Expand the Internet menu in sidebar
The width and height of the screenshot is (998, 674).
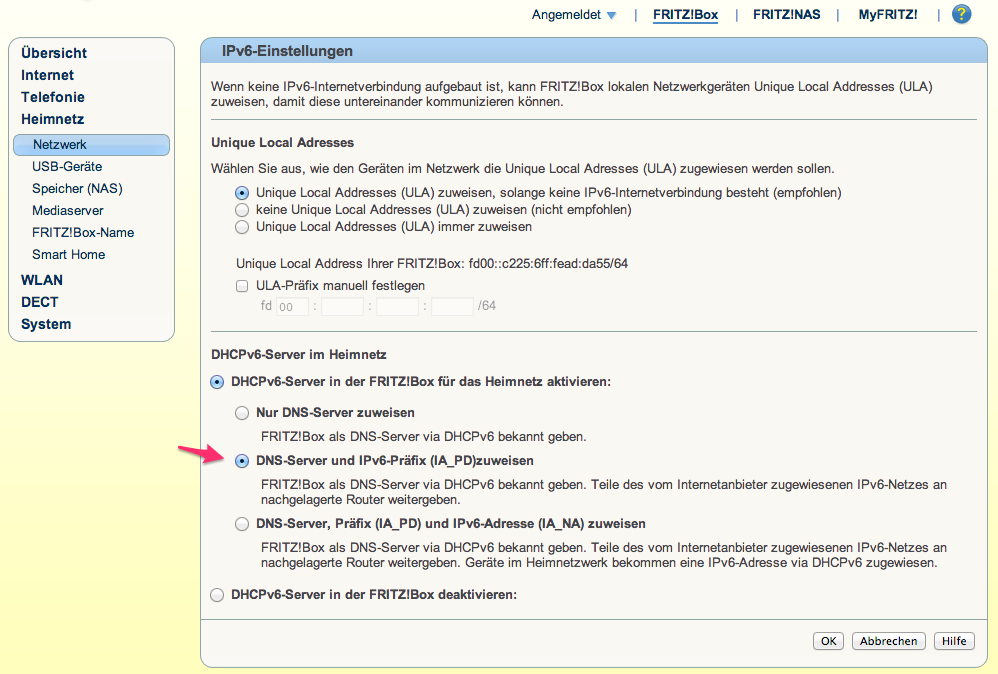click(47, 75)
